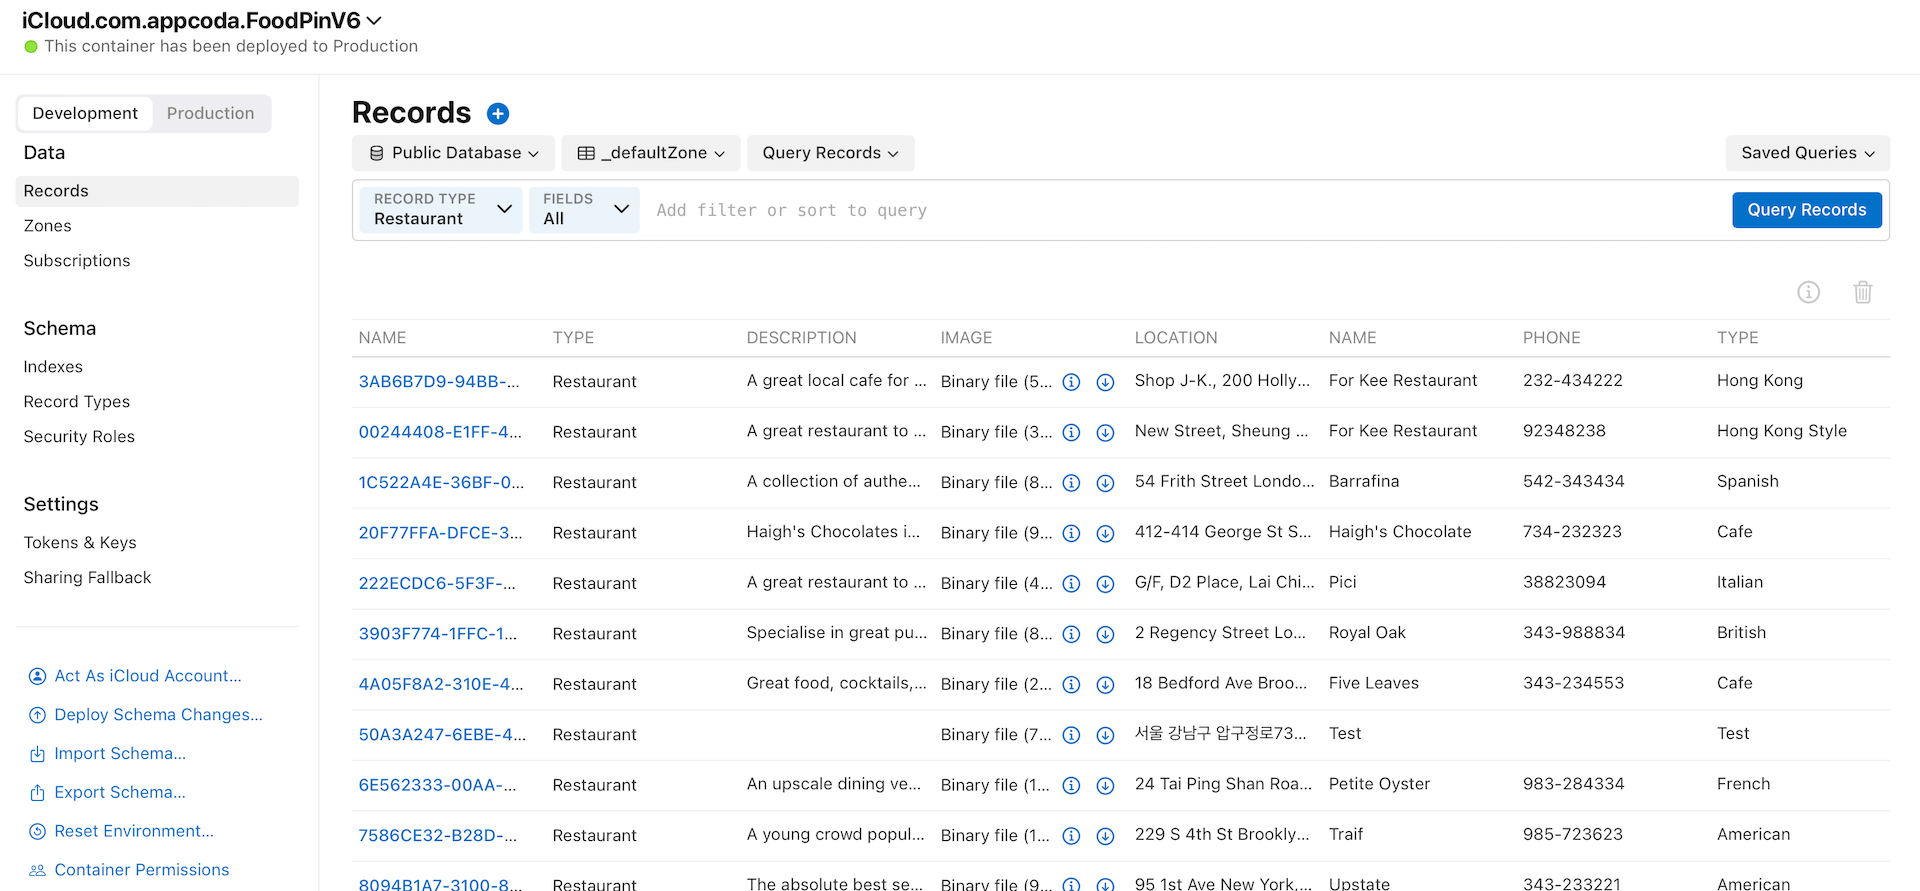Open the Record Type Restaurant dropdown
This screenshot has height=891, width=1920.
(x=441, y=210)
